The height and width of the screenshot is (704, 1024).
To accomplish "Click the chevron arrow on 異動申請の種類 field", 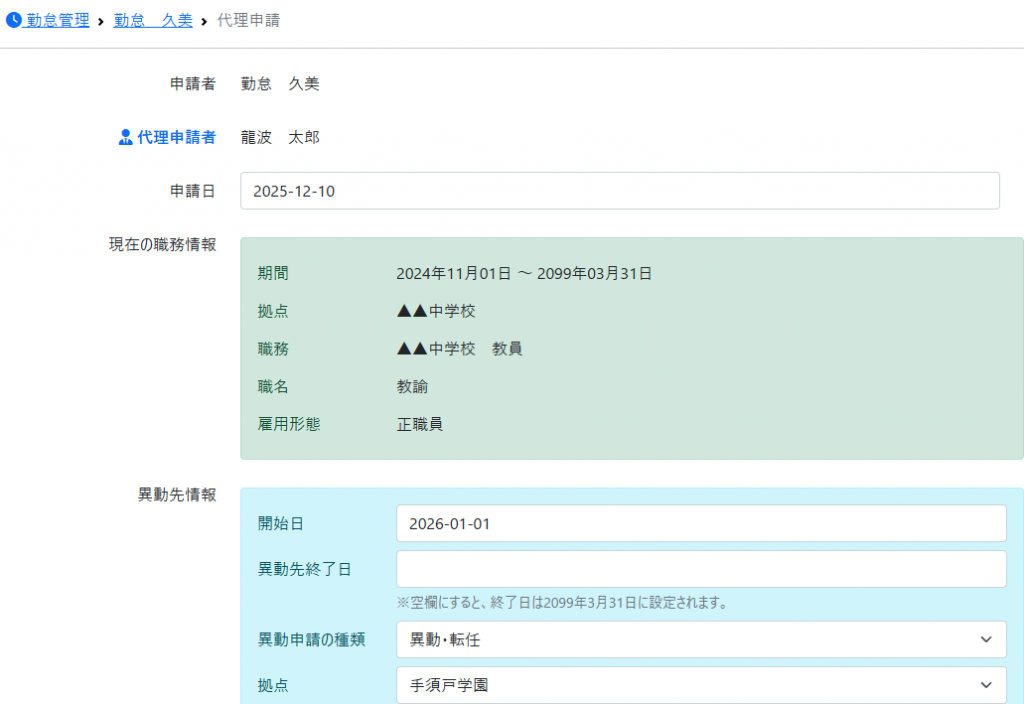I will click(986, 639).
